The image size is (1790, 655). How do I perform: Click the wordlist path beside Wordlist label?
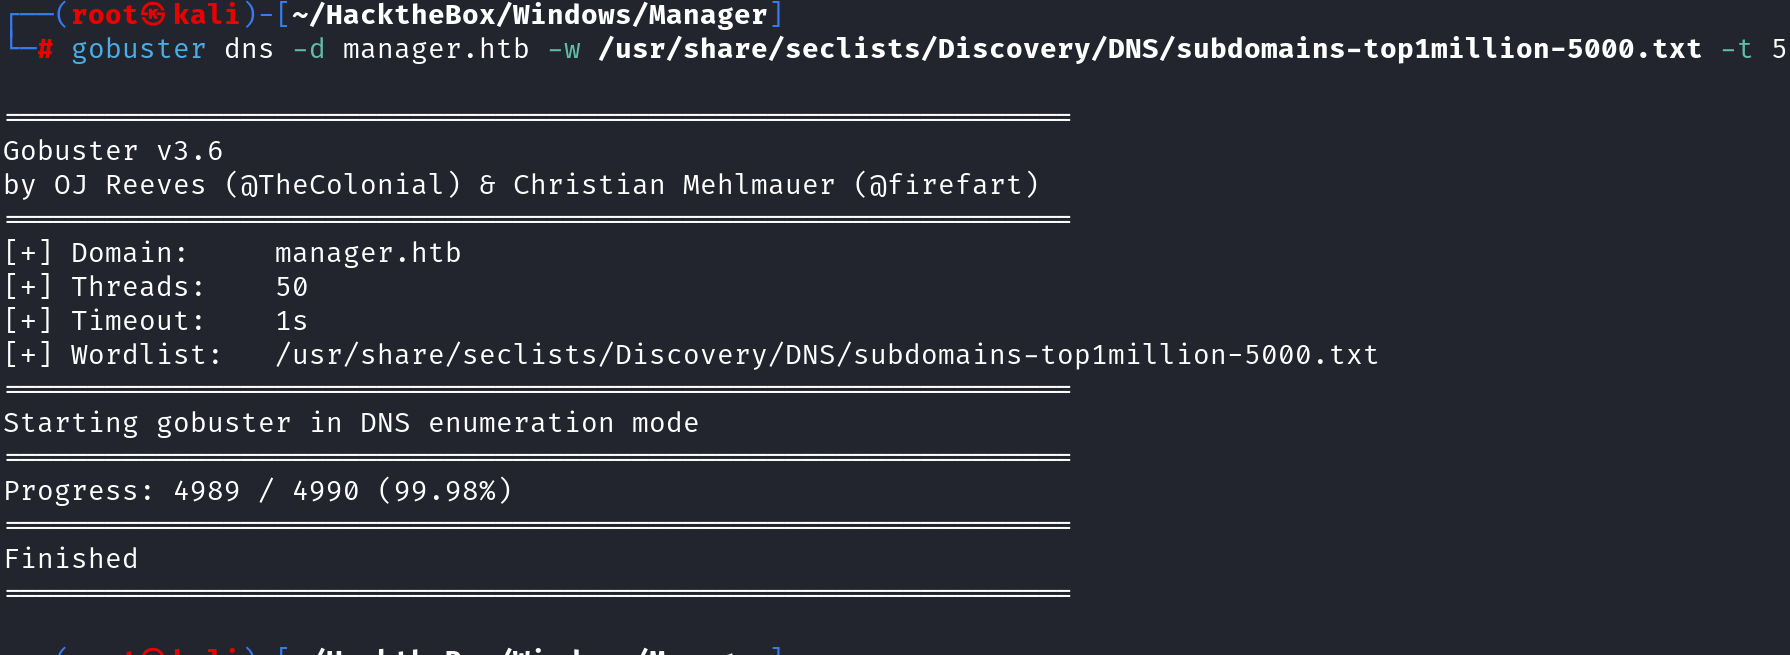[x=827, y=355]
